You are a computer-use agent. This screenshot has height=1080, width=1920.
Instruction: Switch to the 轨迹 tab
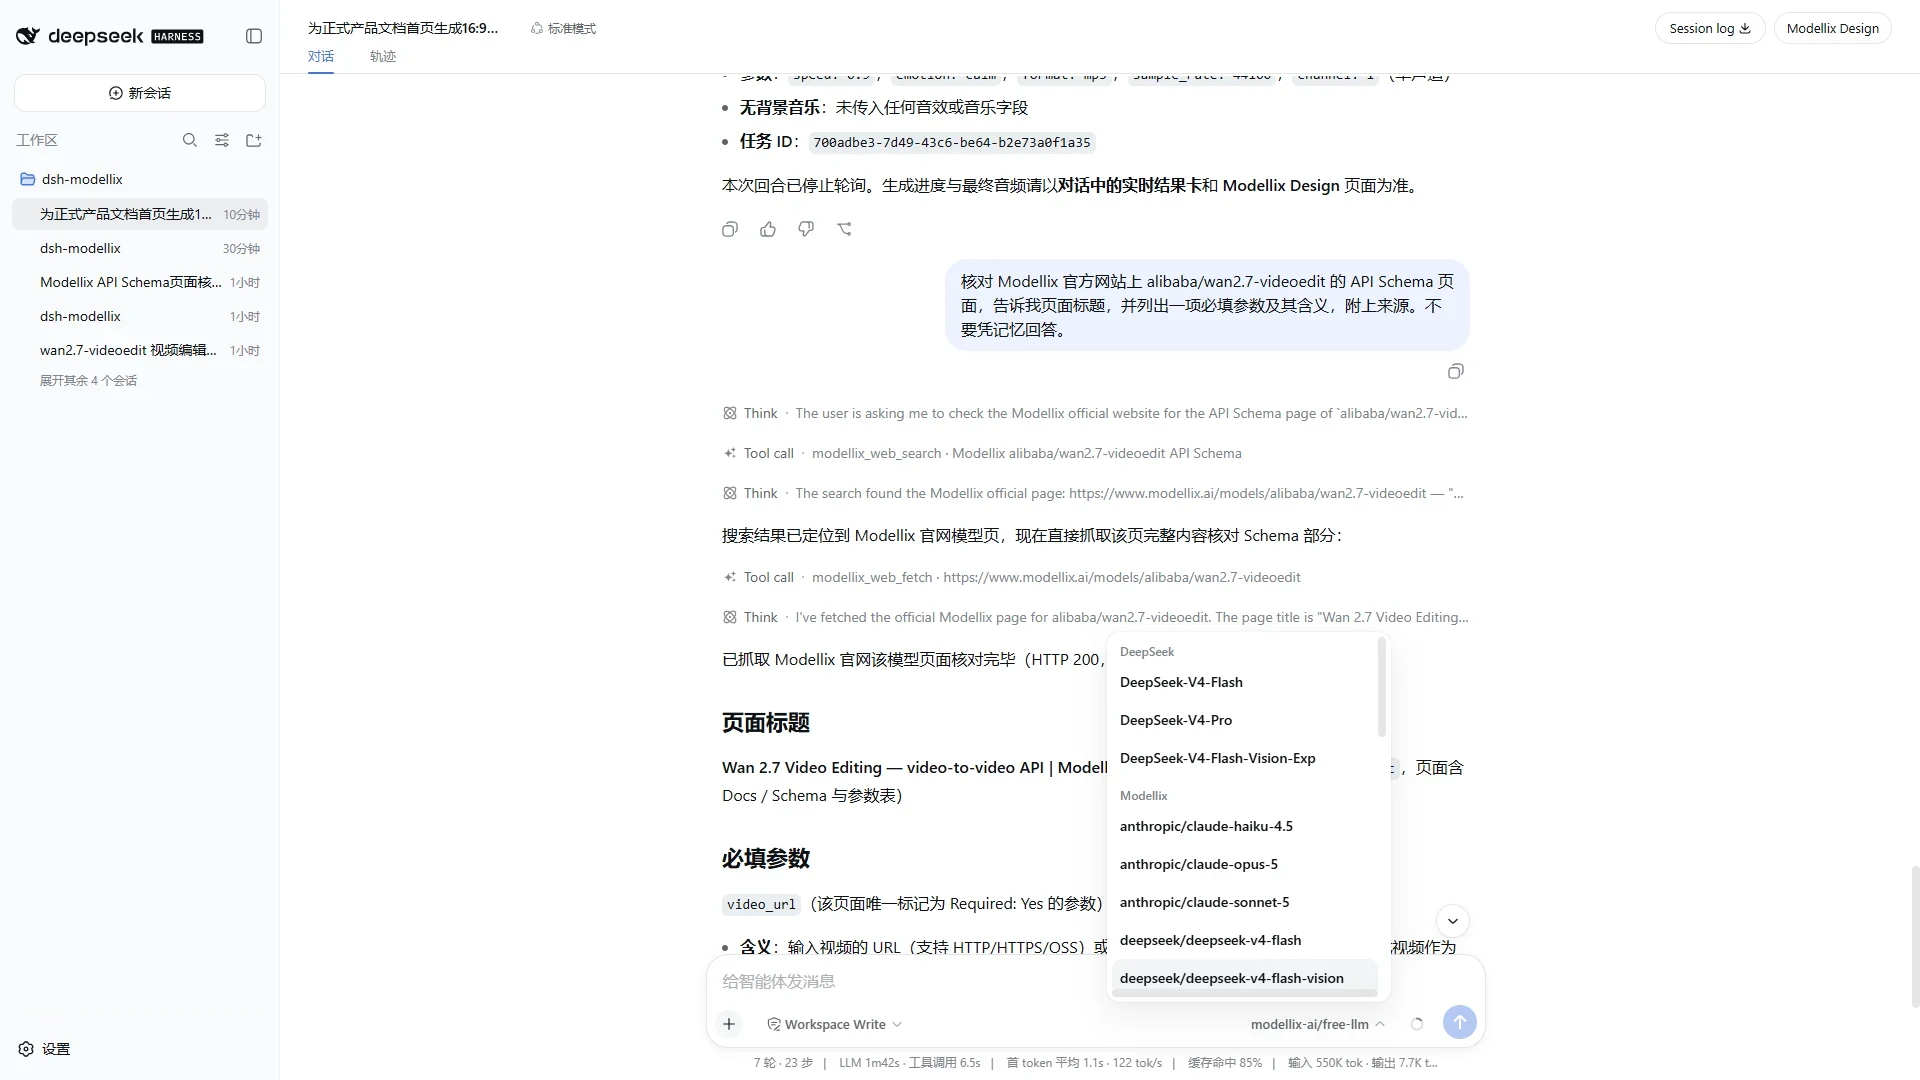(x=383, y=57)
